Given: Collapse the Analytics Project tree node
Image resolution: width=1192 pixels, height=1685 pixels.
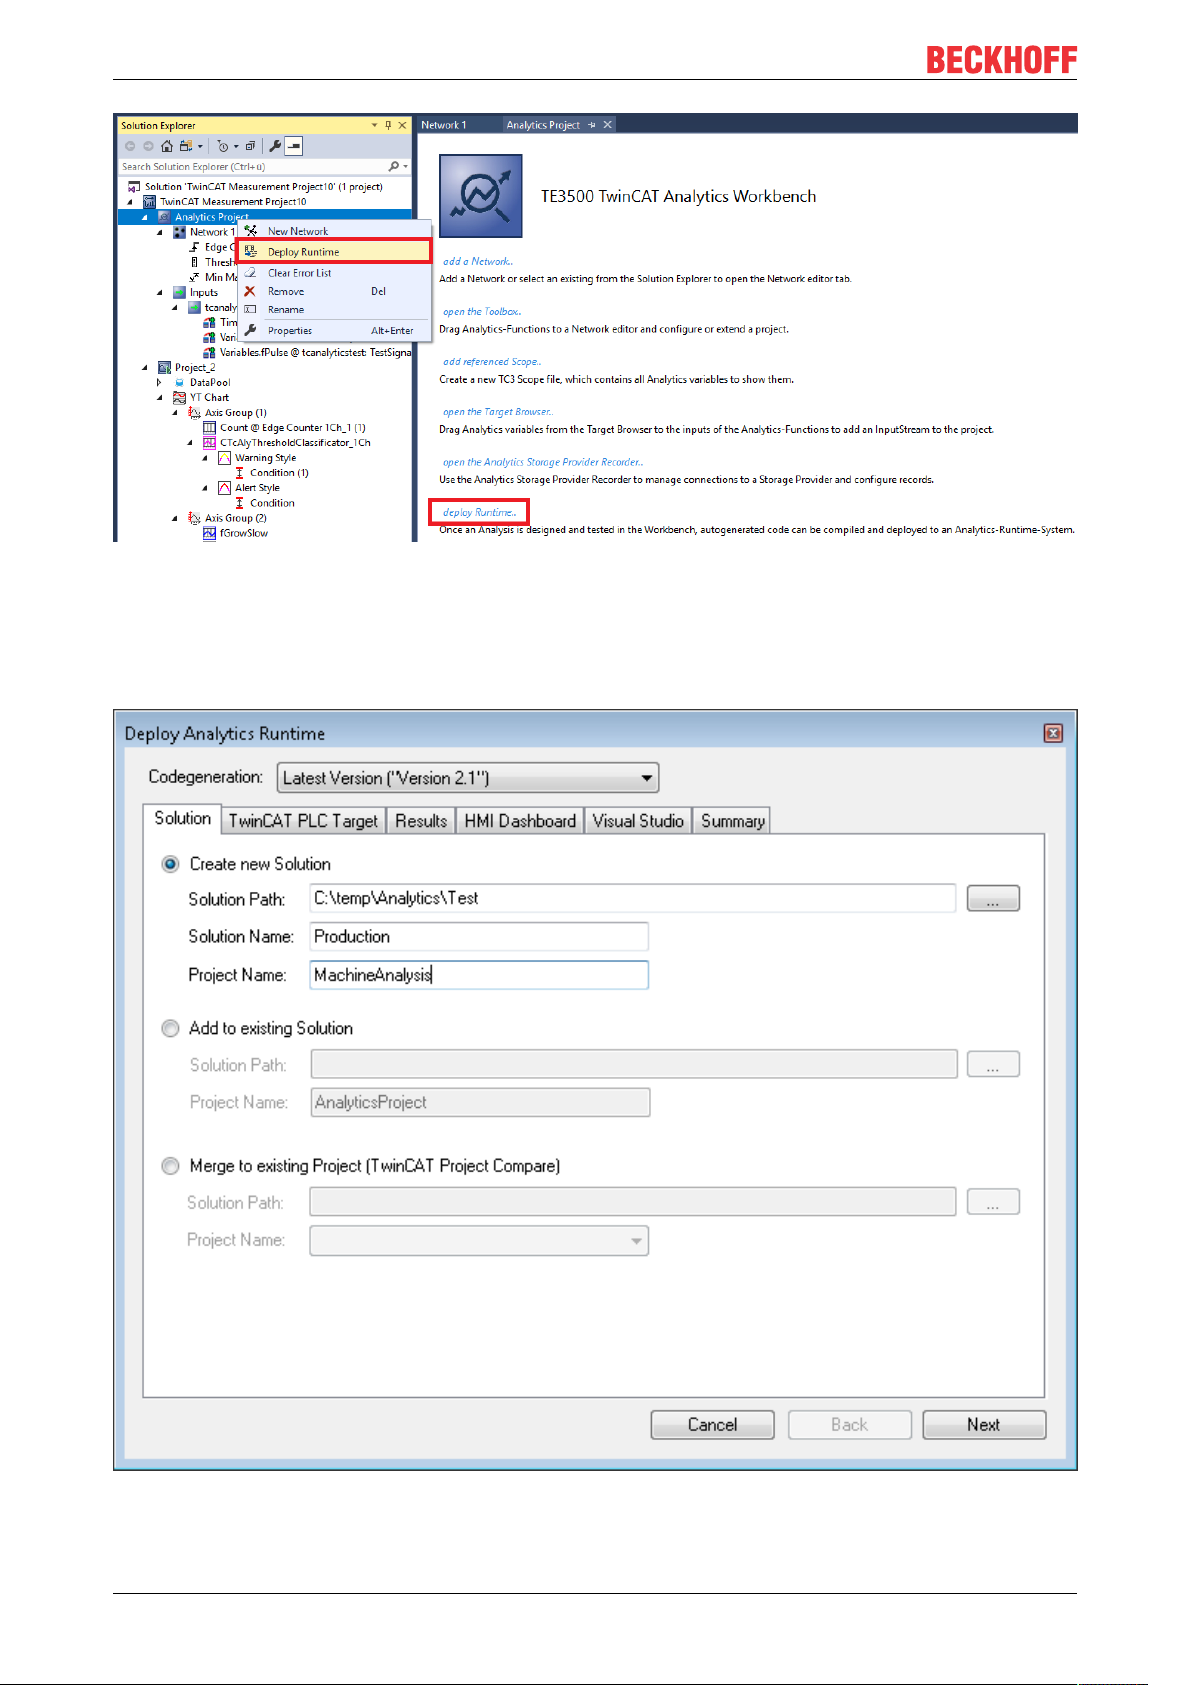Looking at the screenshot, I should tap(144, 217).
